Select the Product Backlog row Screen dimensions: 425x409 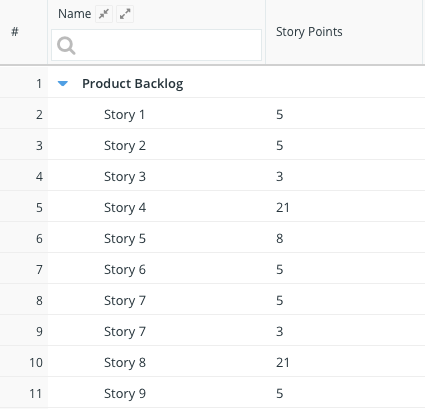(x=212, y=83)
